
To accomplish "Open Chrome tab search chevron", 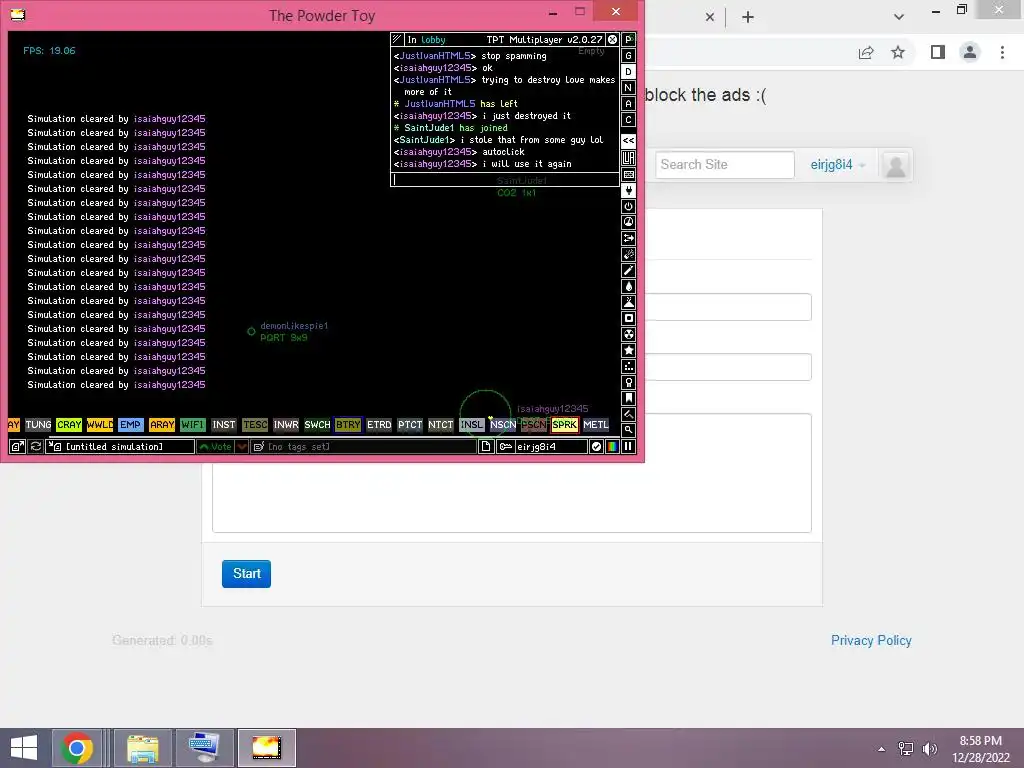I will pyautogui.click(x=899, y=17).
